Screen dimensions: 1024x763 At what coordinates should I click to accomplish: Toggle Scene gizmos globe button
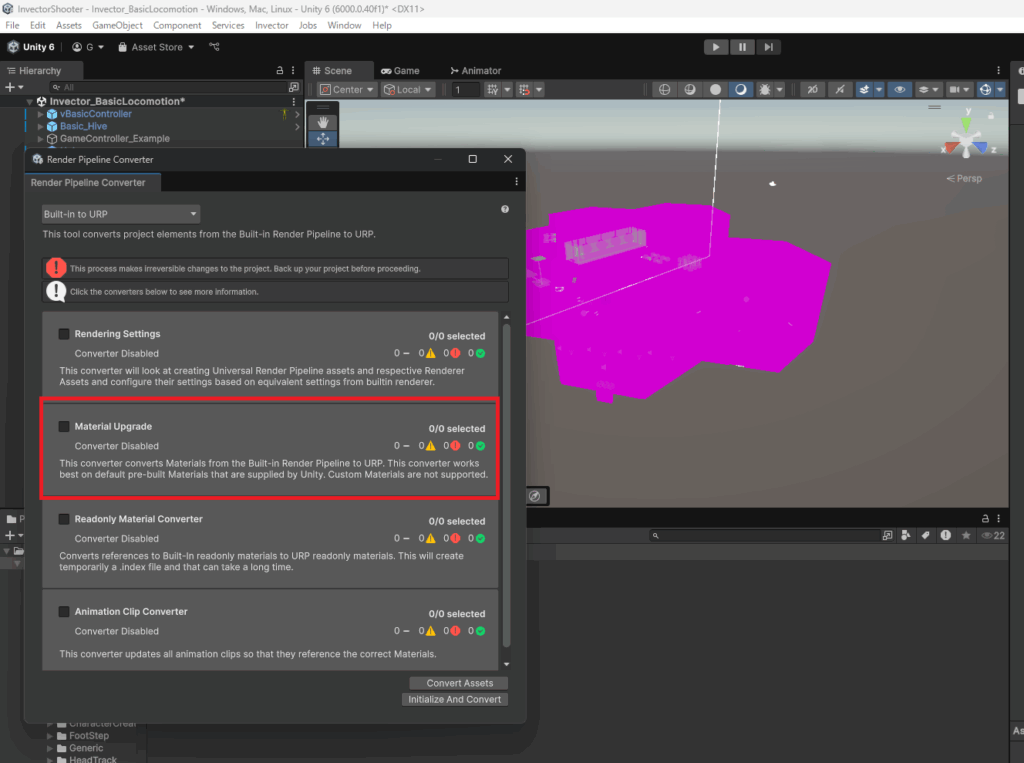(x=985, y=89)
